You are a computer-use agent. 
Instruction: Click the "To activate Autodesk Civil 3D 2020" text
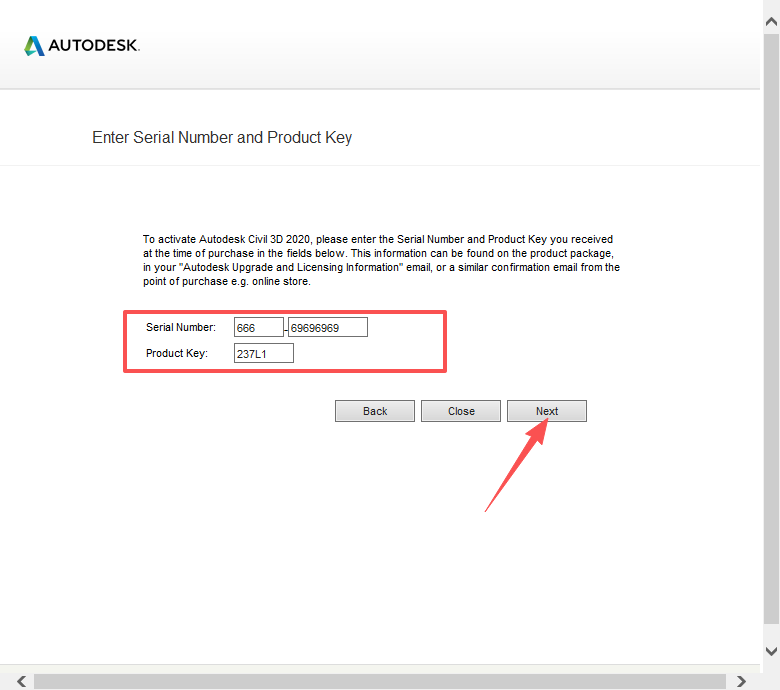click(228, 240)
